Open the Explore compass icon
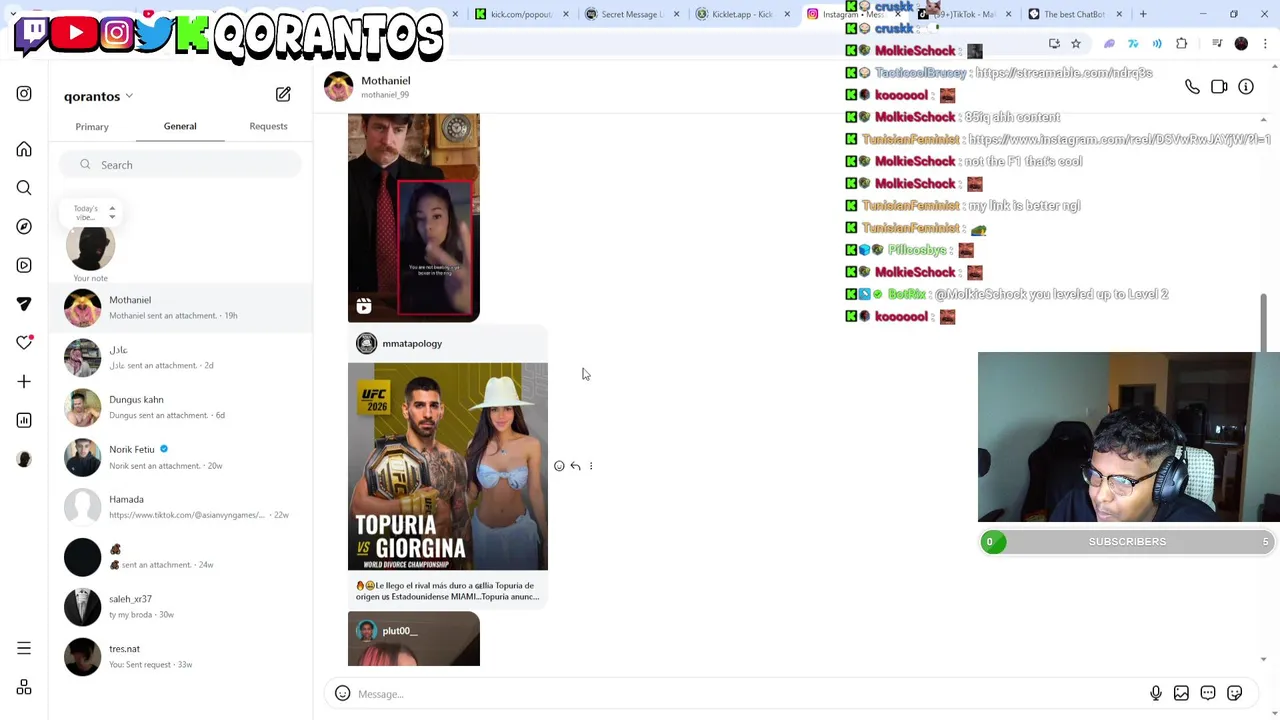 pos(24,227)
